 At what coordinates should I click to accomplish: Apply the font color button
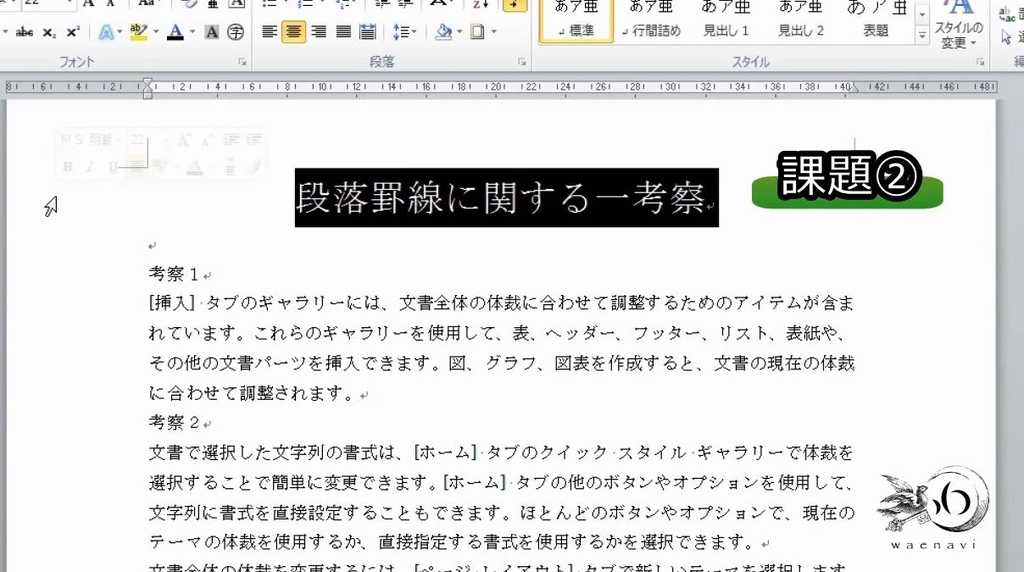[175, 31]
